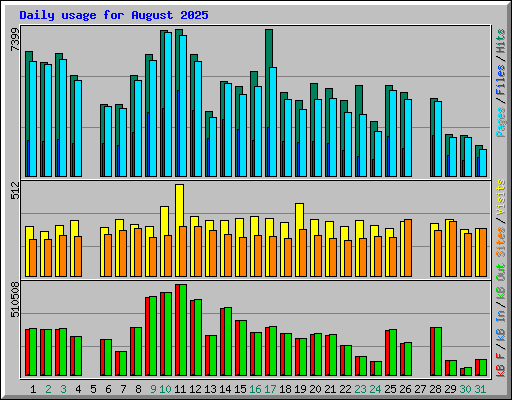Click the day 6 axis label
The height and width of the screenshot is (400, 512).
tap(108, 389)
